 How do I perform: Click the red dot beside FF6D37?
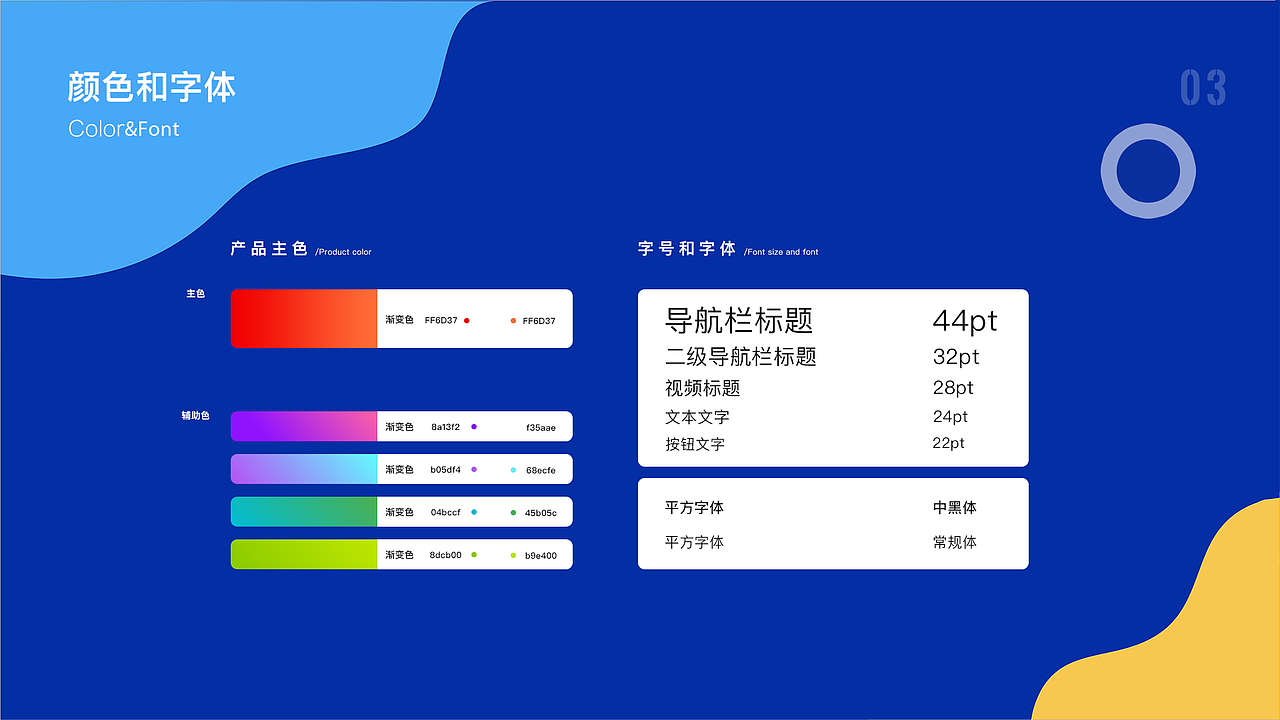tap(466, 320)
